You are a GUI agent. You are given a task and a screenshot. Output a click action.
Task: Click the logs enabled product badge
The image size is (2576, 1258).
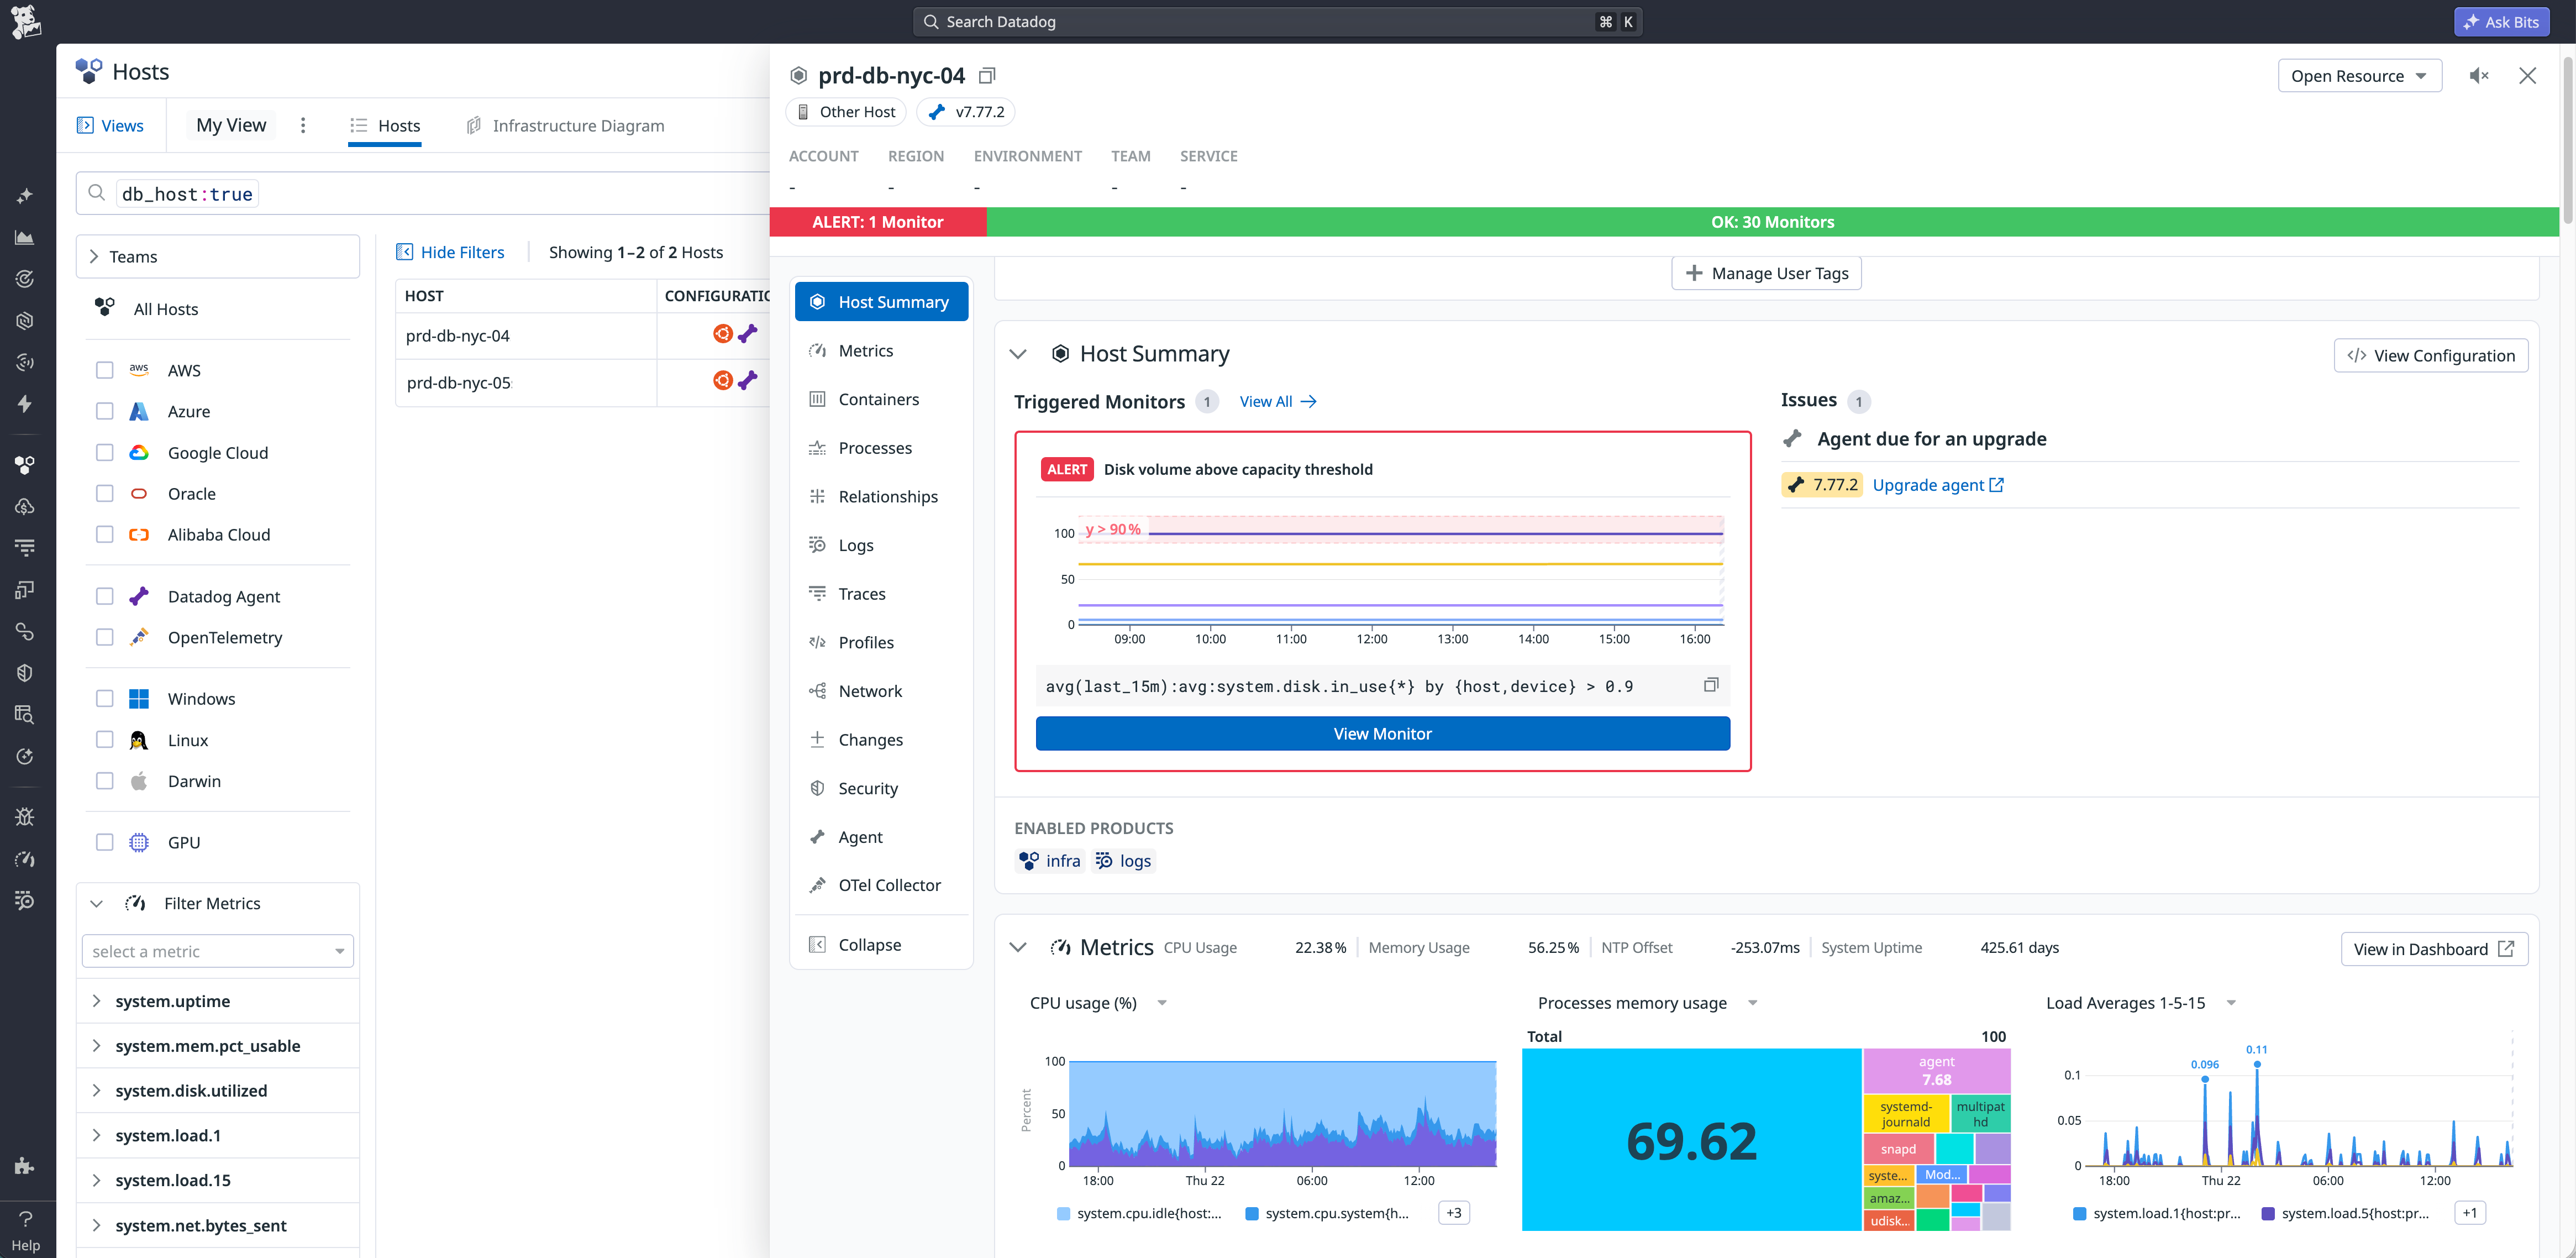coord(1123,861)
